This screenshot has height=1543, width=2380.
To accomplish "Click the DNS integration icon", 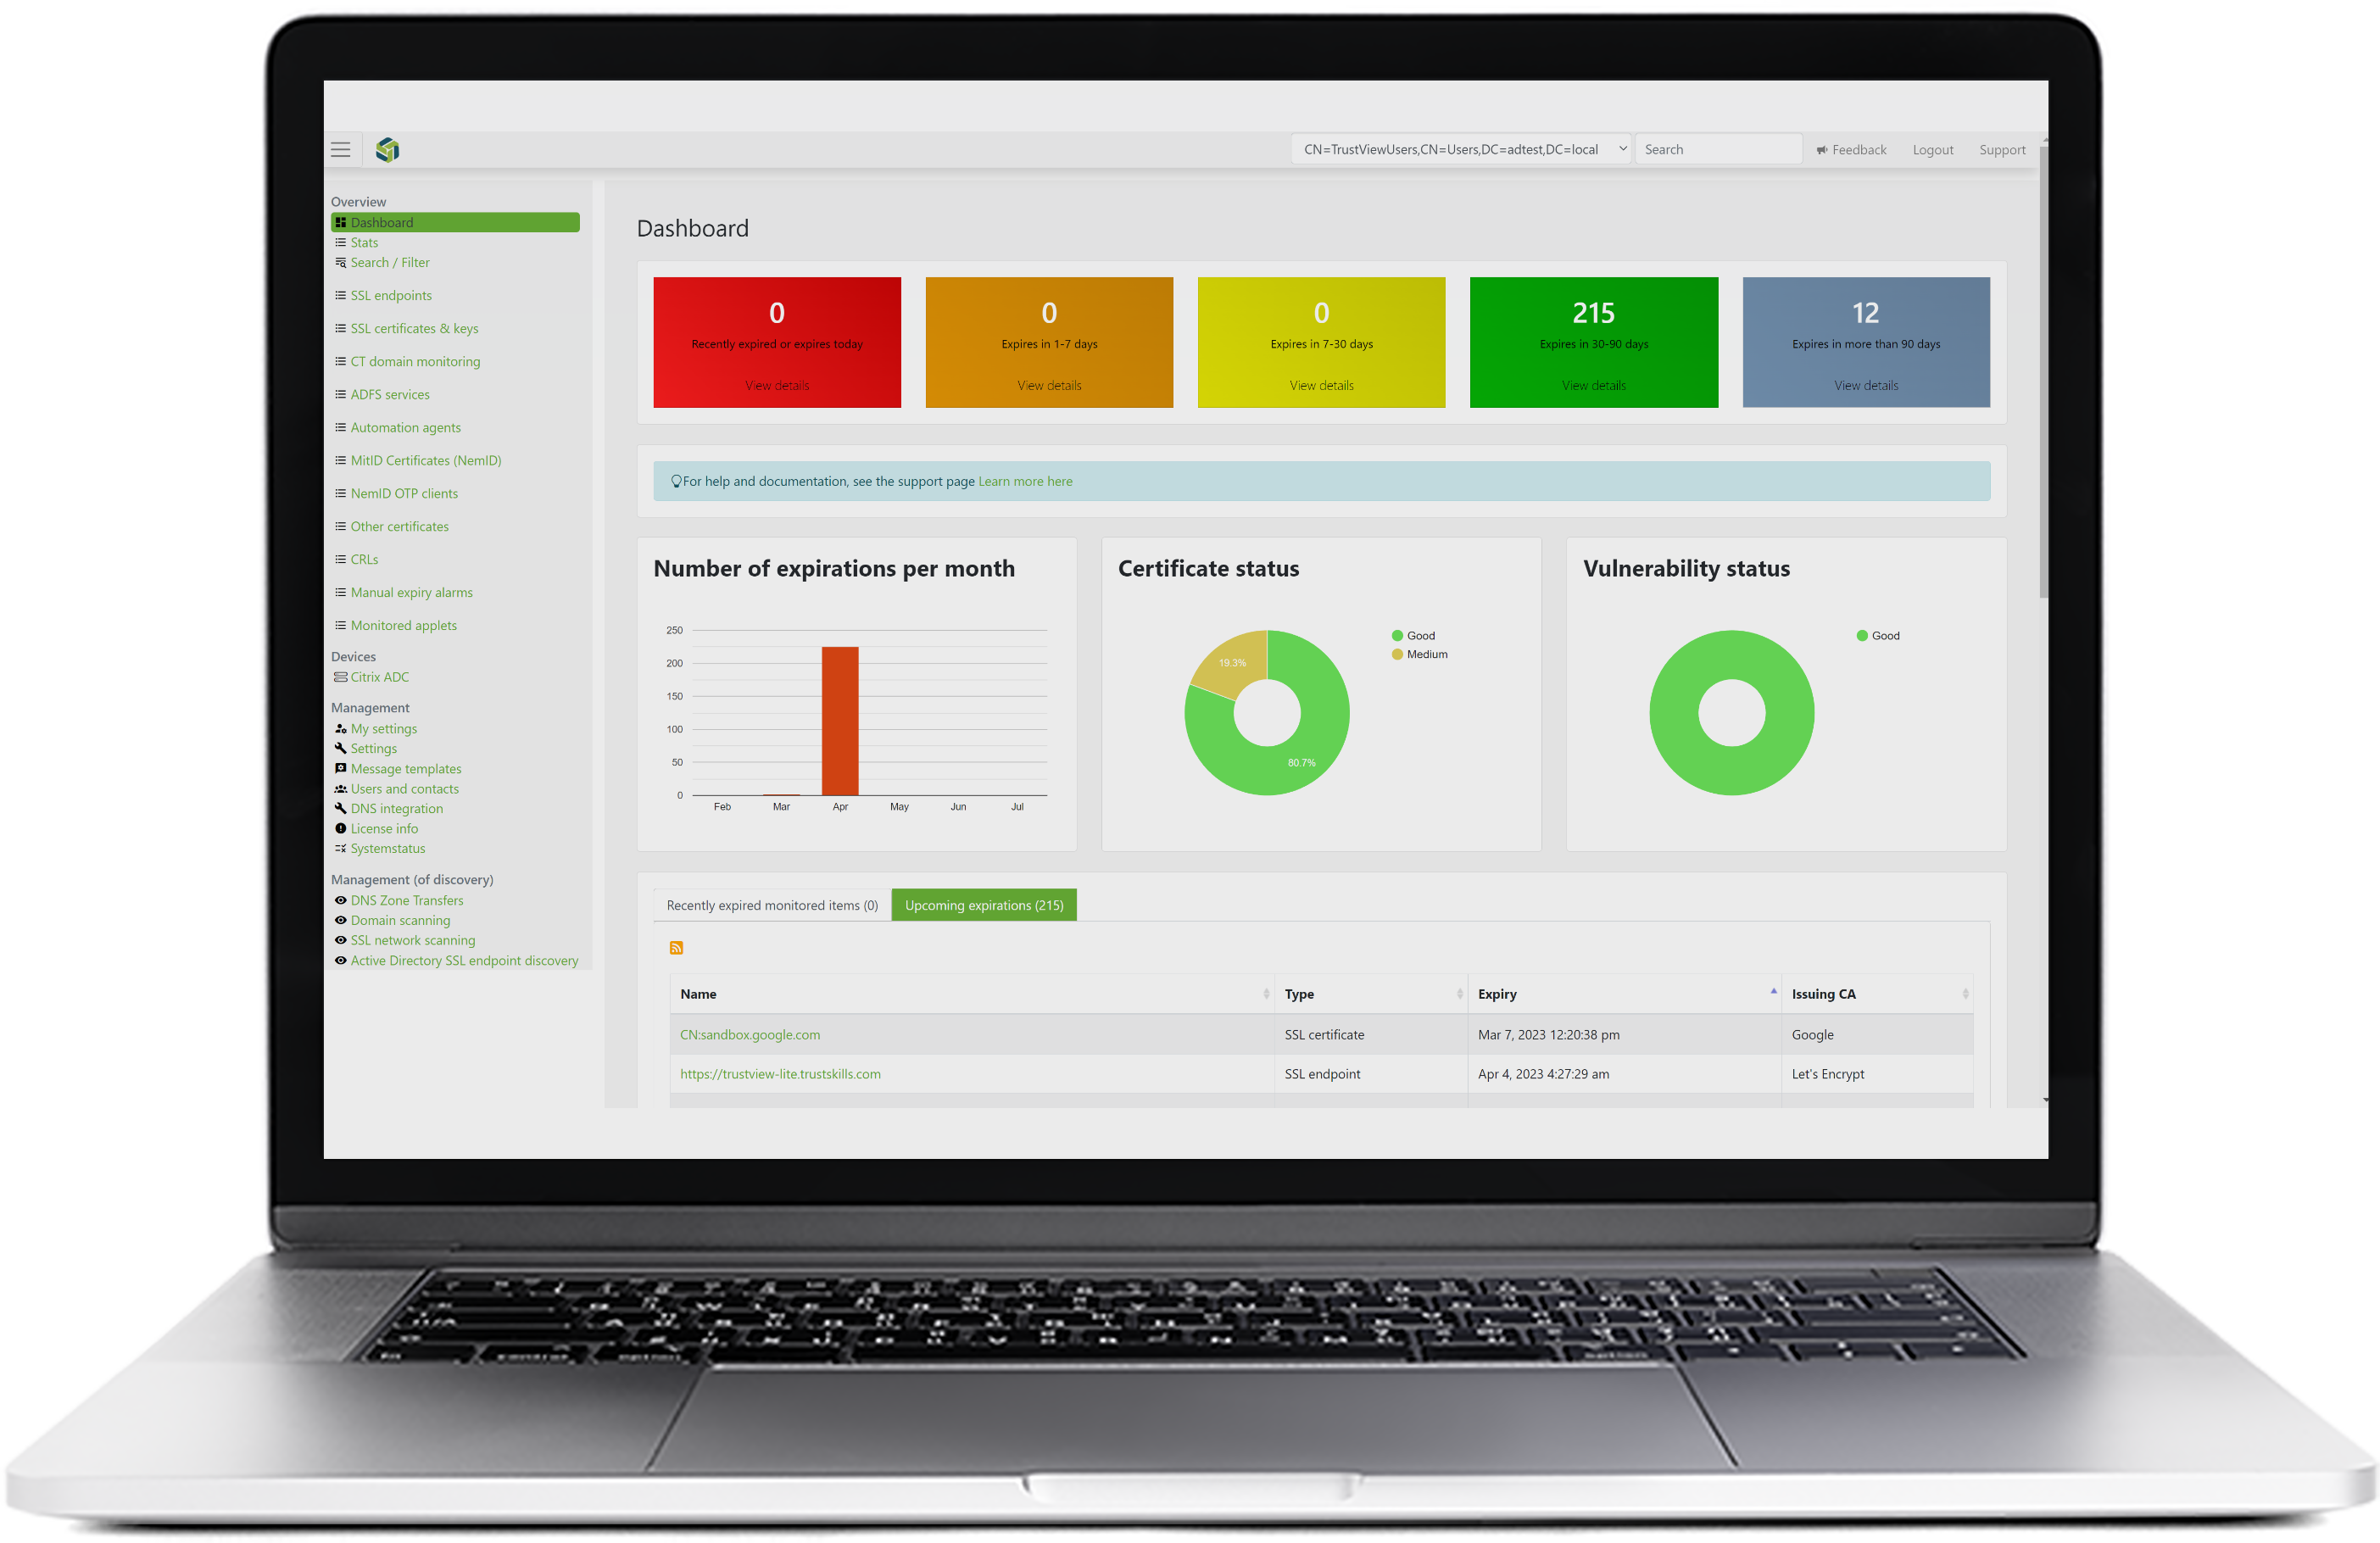I will (x=340, y=808).
